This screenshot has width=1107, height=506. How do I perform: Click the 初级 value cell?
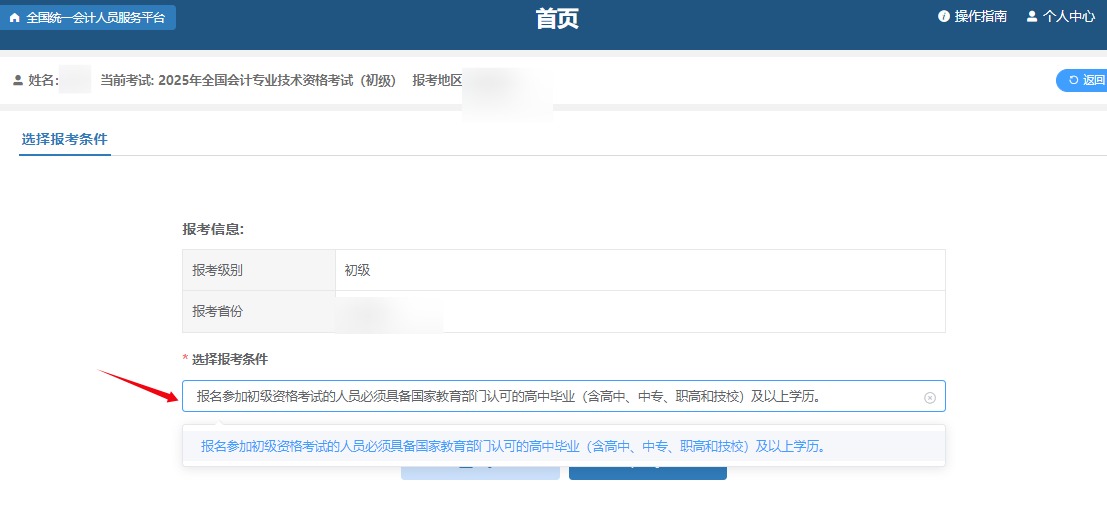pyautogui.click(x=640, y=270)
